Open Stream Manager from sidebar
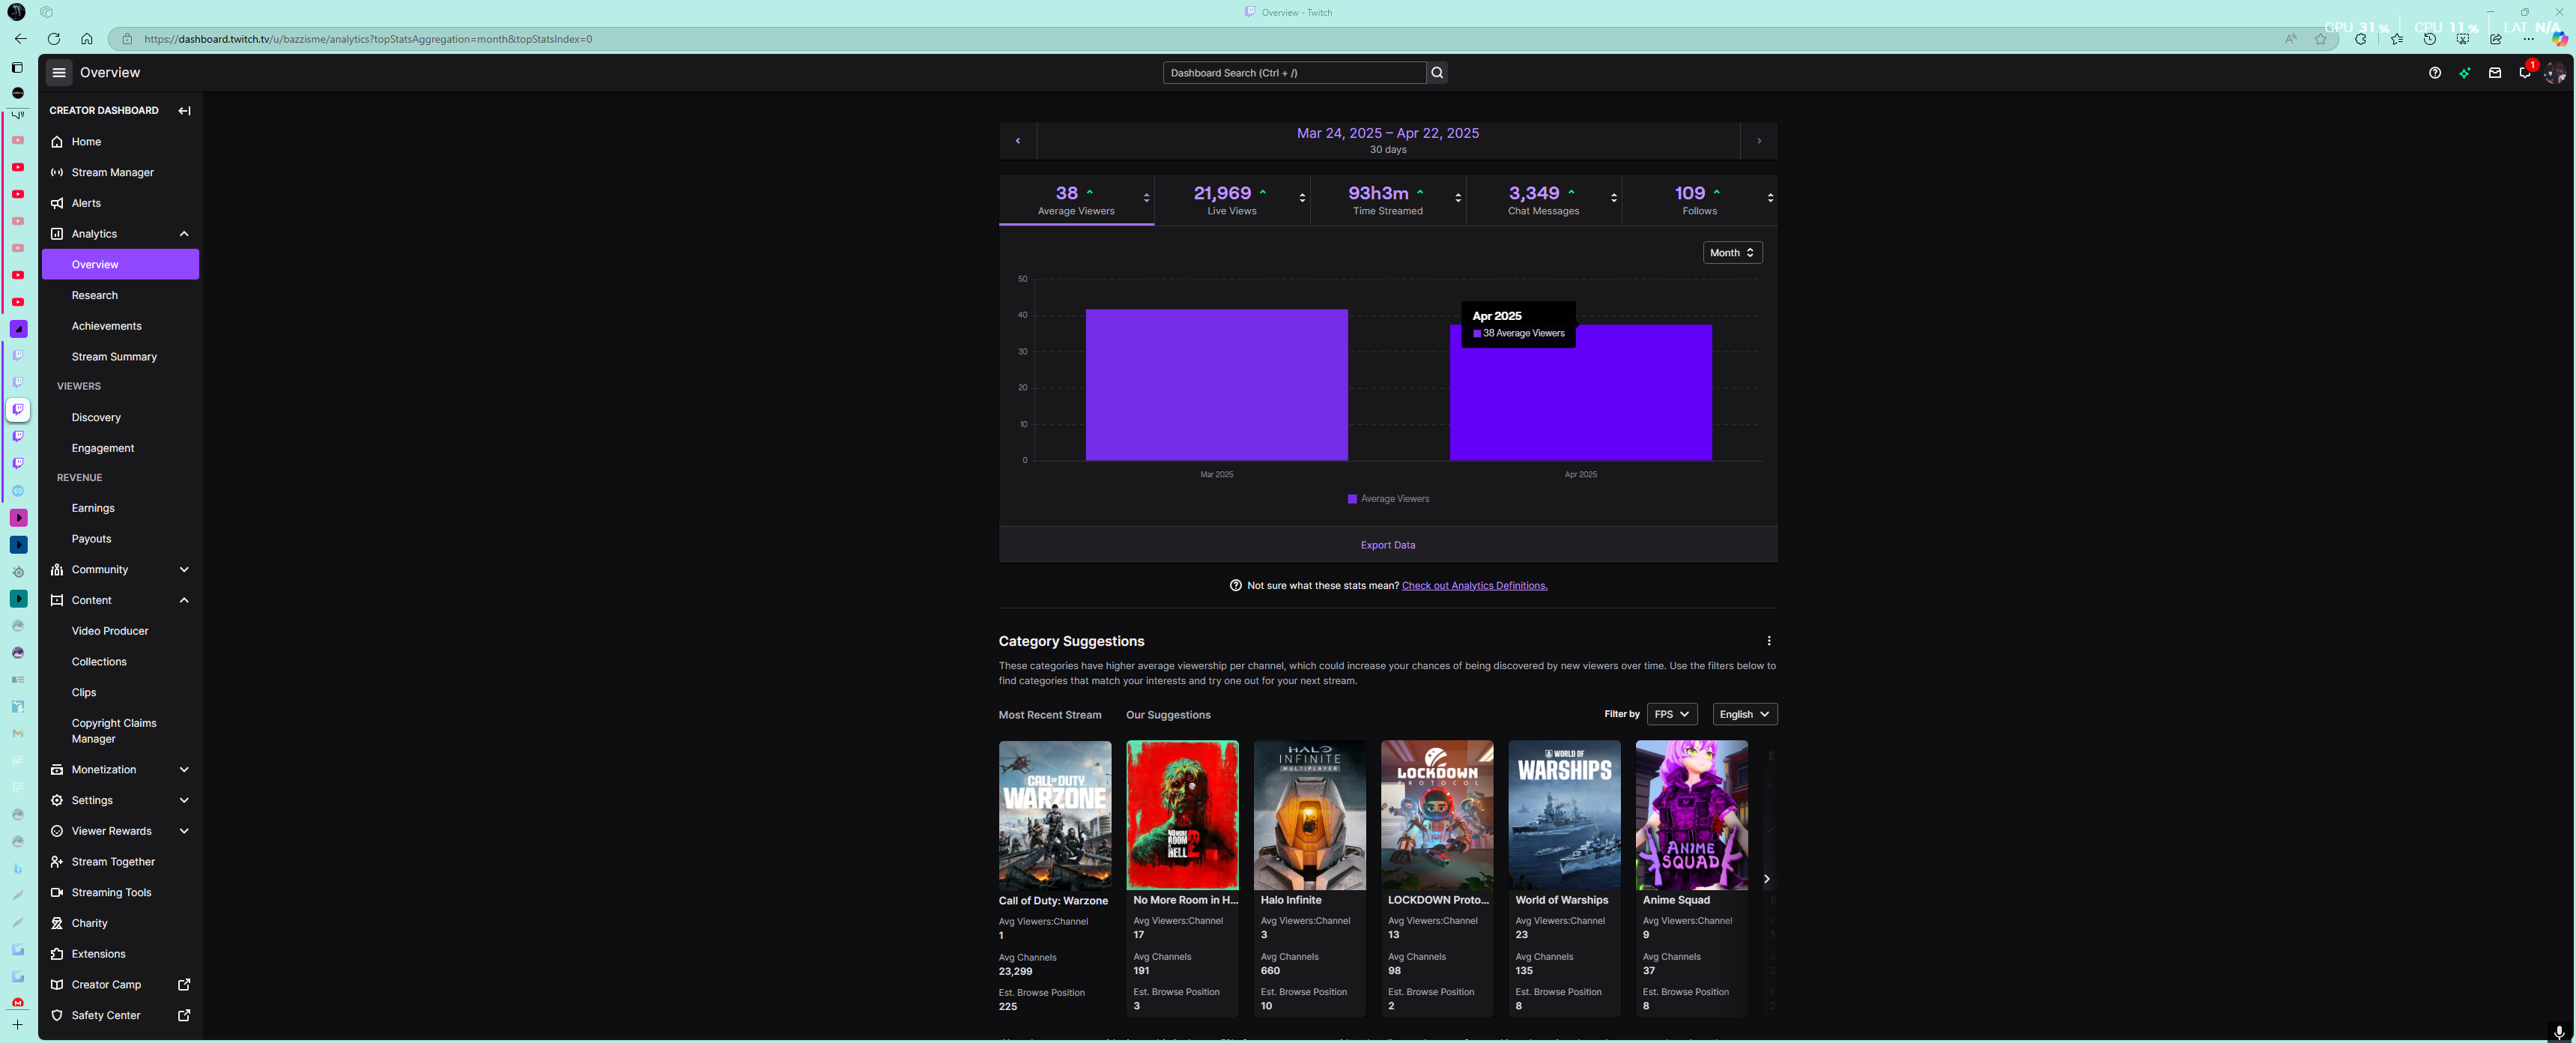This screenshot has width=2576, height=1043. (x=112, y=172)
